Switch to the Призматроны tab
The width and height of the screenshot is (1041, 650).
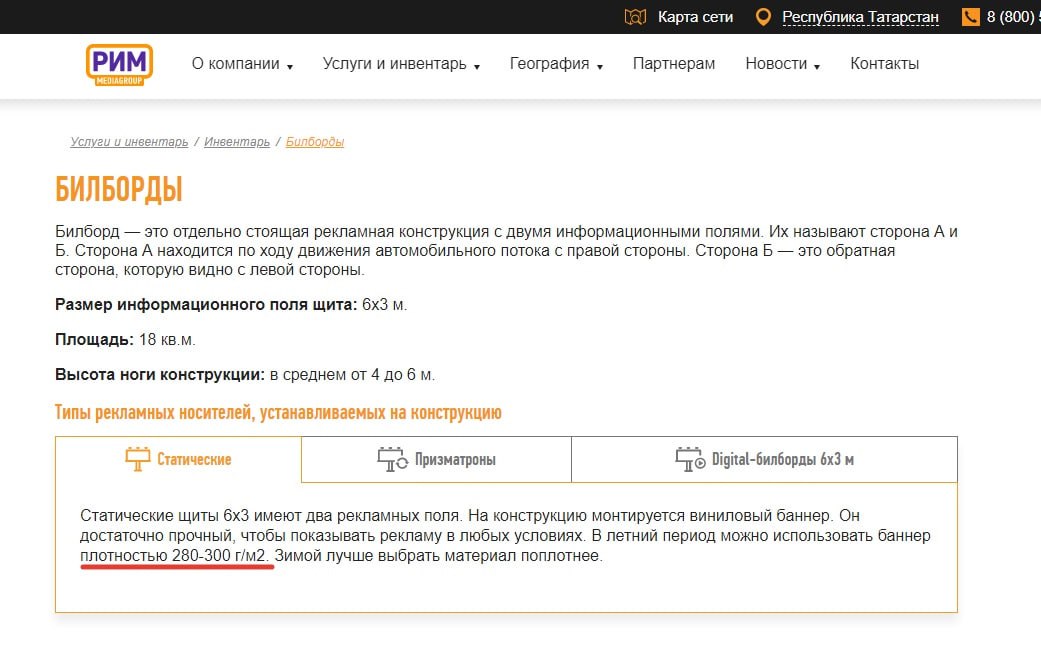(436, 459)
